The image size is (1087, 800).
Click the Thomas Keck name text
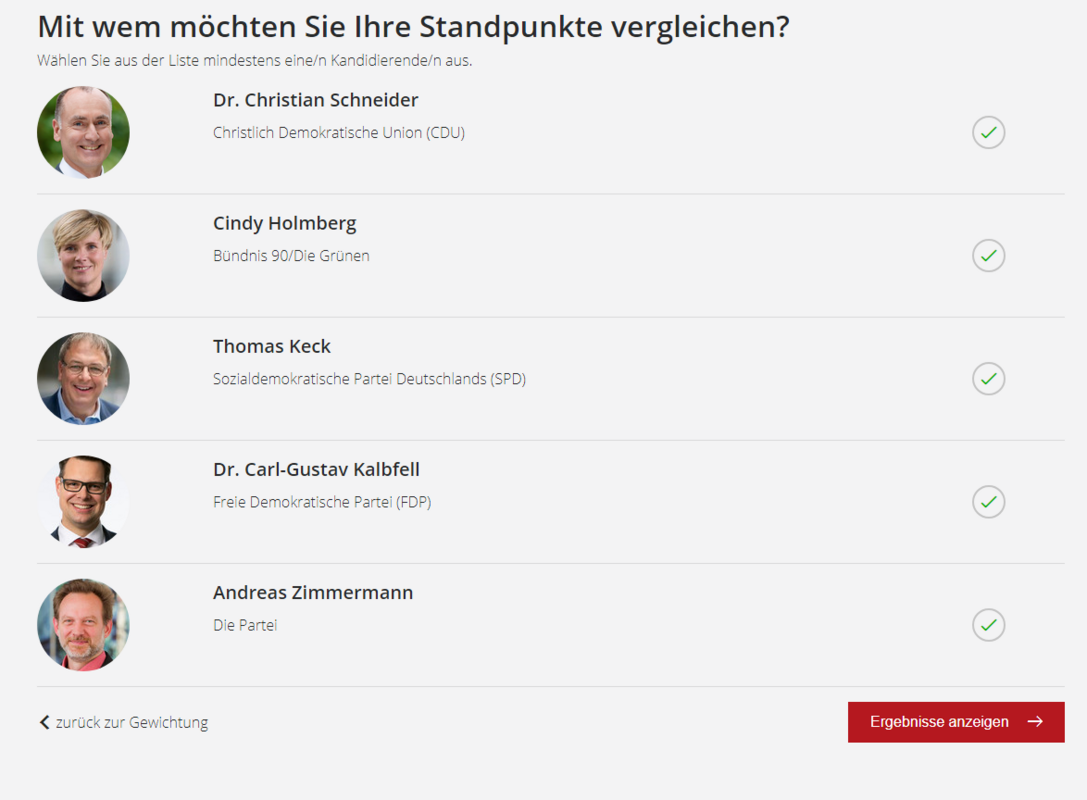tap(271, 346)
